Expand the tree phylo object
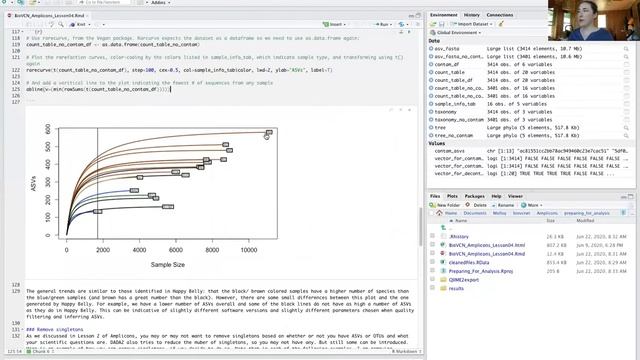 point(431,128)
